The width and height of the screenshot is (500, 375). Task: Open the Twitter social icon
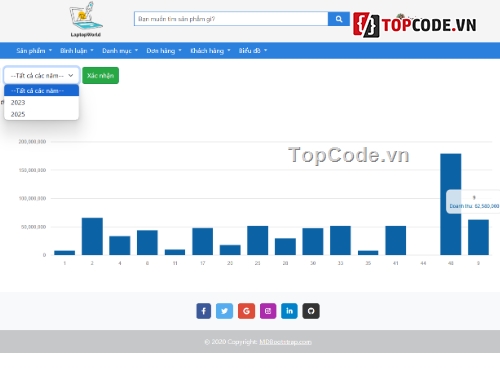[225, 311]
